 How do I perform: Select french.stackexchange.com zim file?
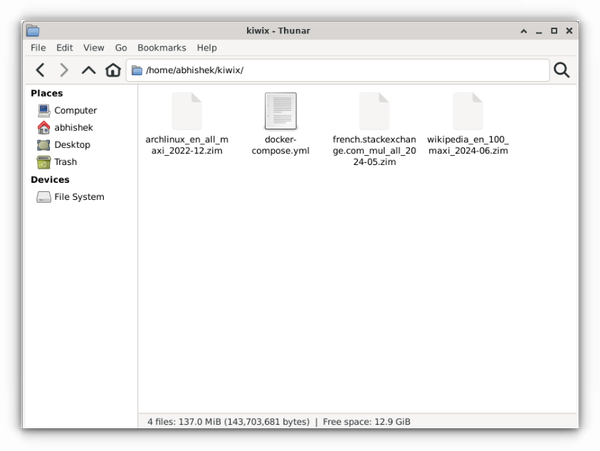(x=373, y=111)
